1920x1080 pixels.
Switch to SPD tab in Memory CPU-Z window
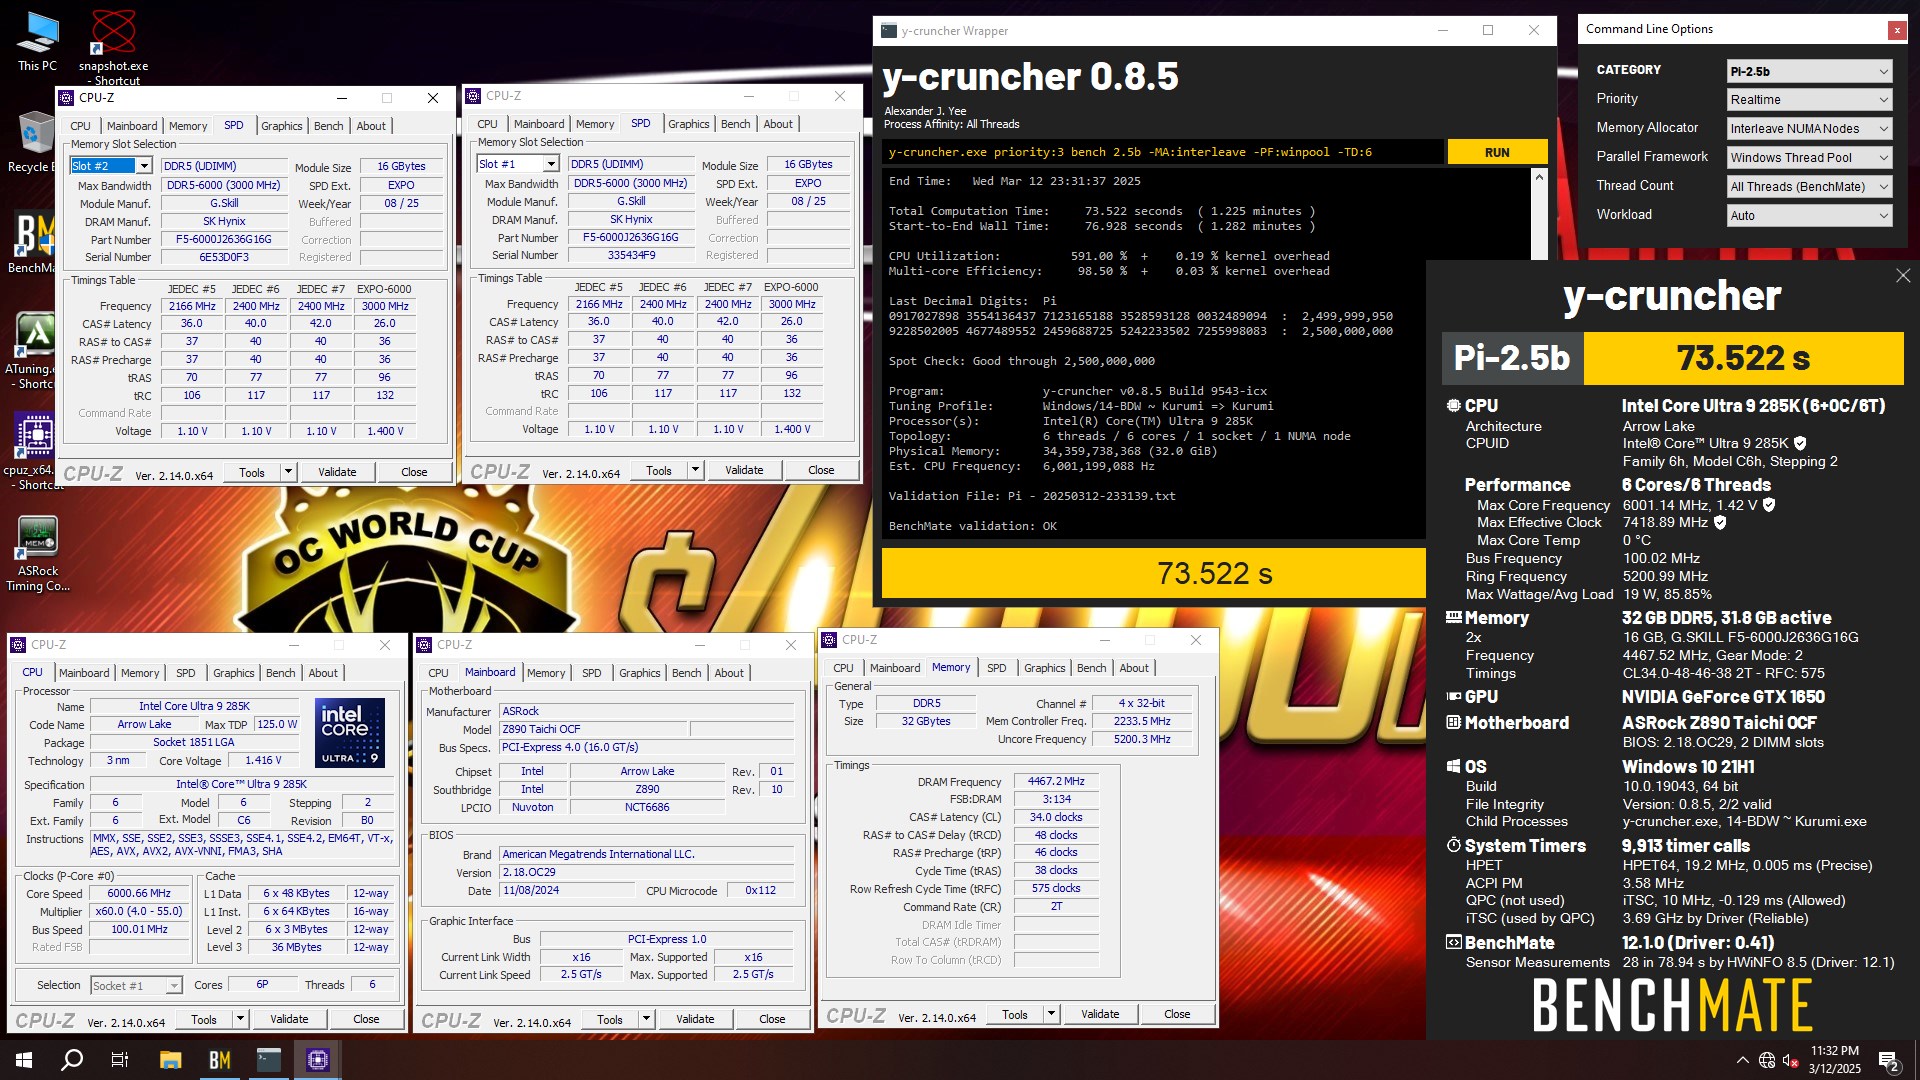(x=997, y=668)
